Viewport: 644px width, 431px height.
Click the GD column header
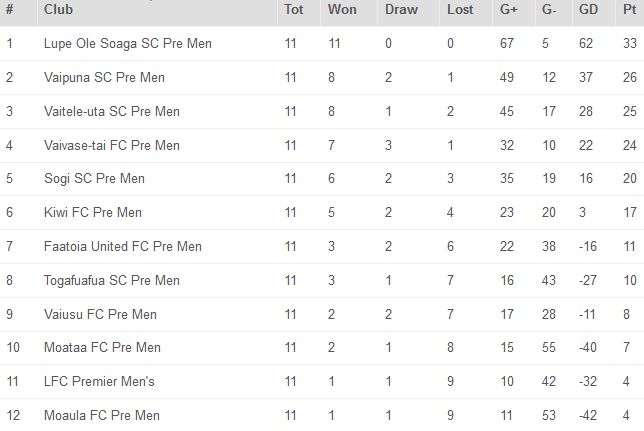[588, 10]
